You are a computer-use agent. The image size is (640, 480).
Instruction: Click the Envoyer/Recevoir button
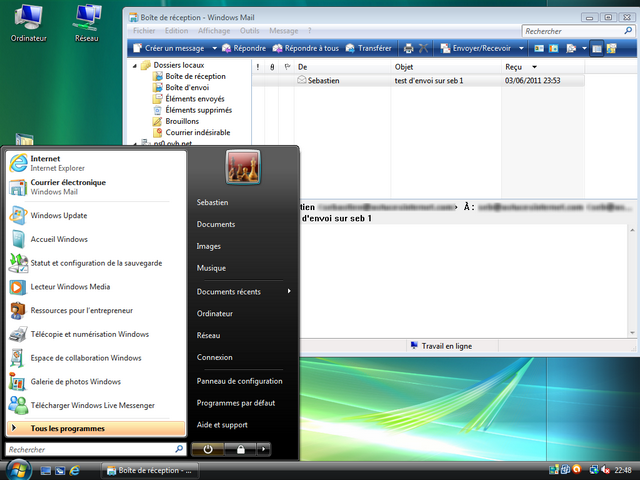pyautogui.click(x=476, y=48)
